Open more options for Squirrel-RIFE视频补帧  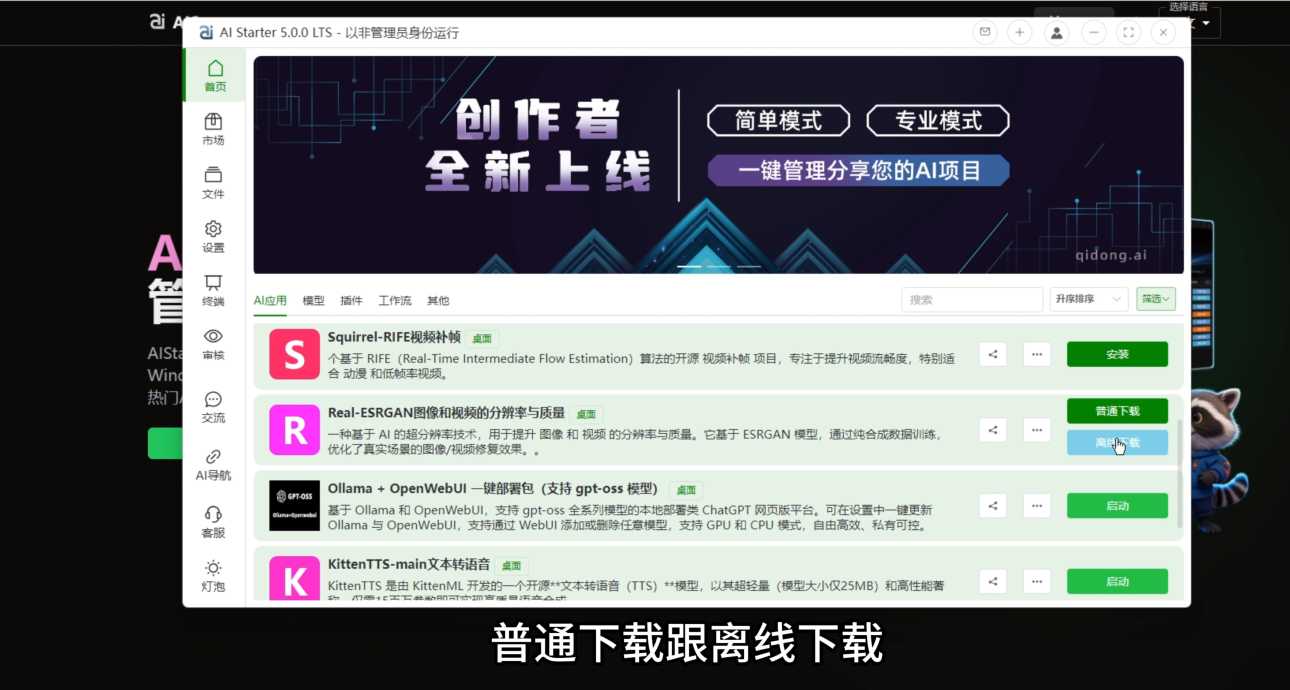[x=1037, y=354]
